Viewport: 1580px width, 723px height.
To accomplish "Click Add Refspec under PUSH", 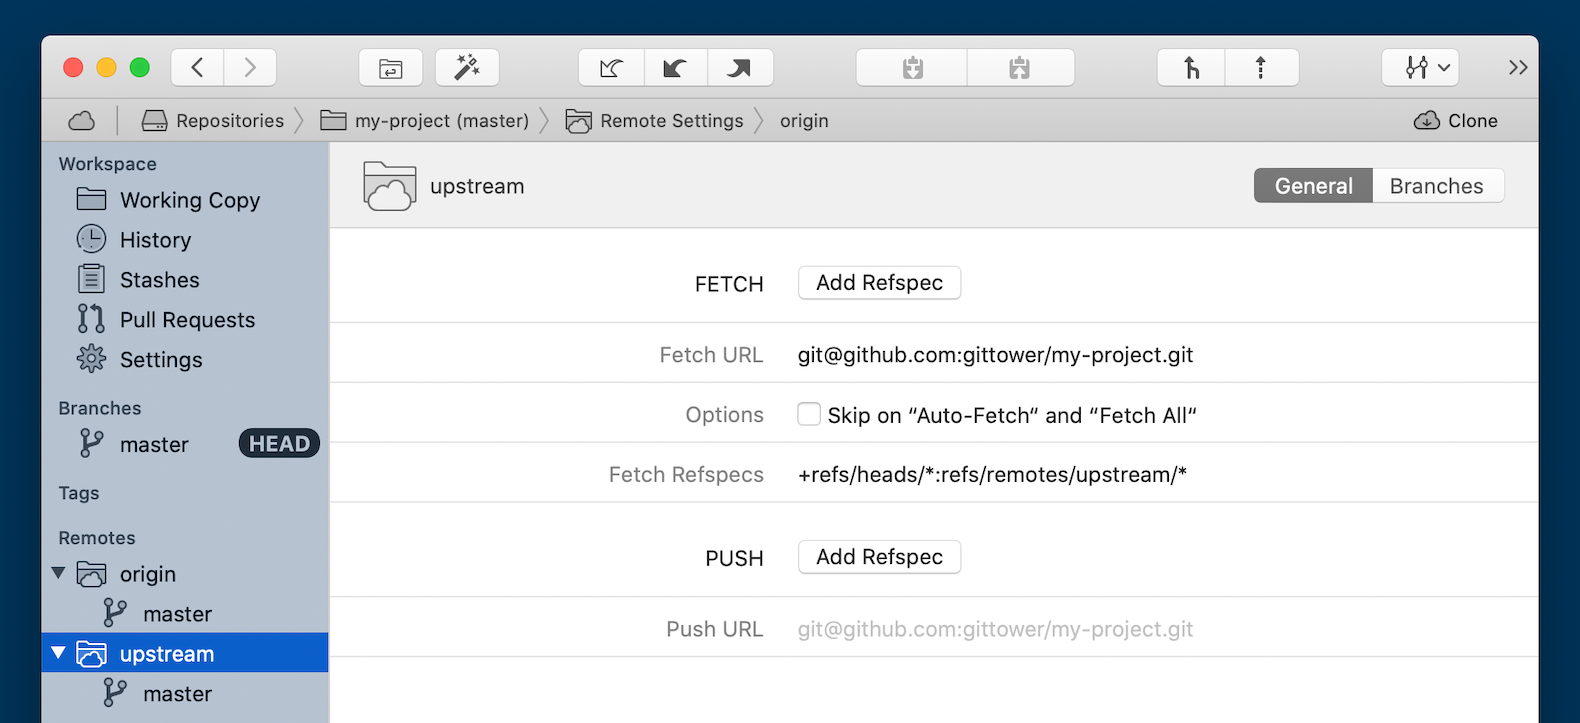I will pos(879,557).
